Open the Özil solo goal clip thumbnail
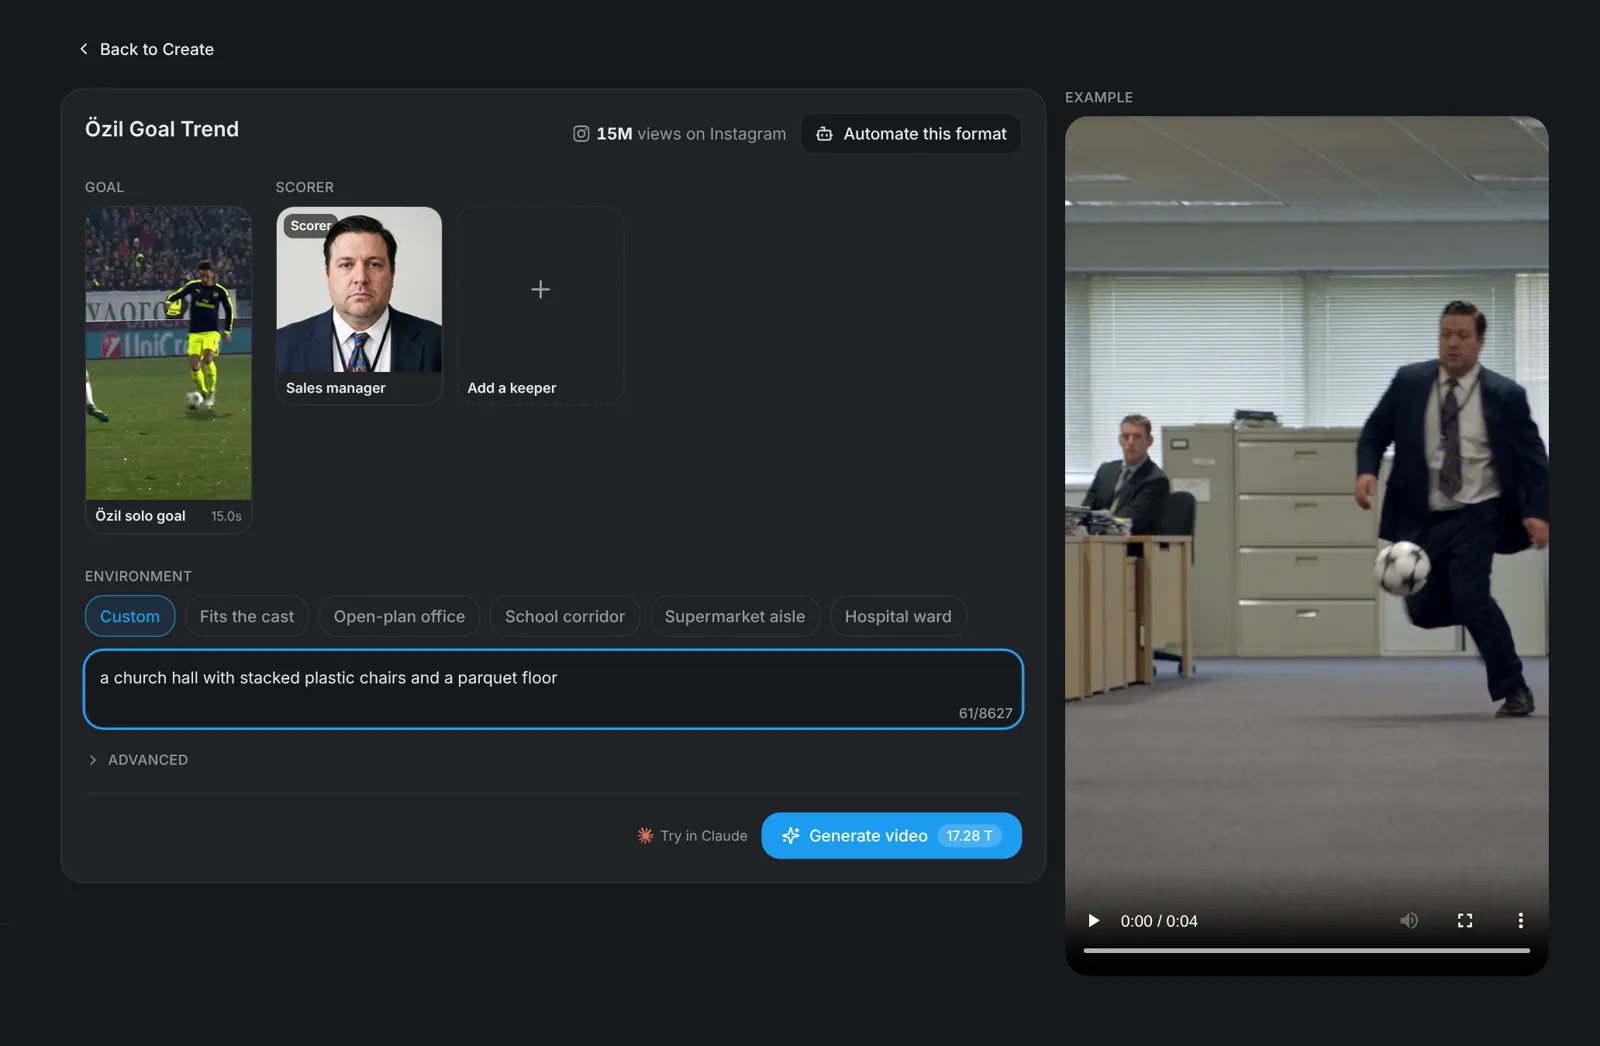 tap(168, 353)
